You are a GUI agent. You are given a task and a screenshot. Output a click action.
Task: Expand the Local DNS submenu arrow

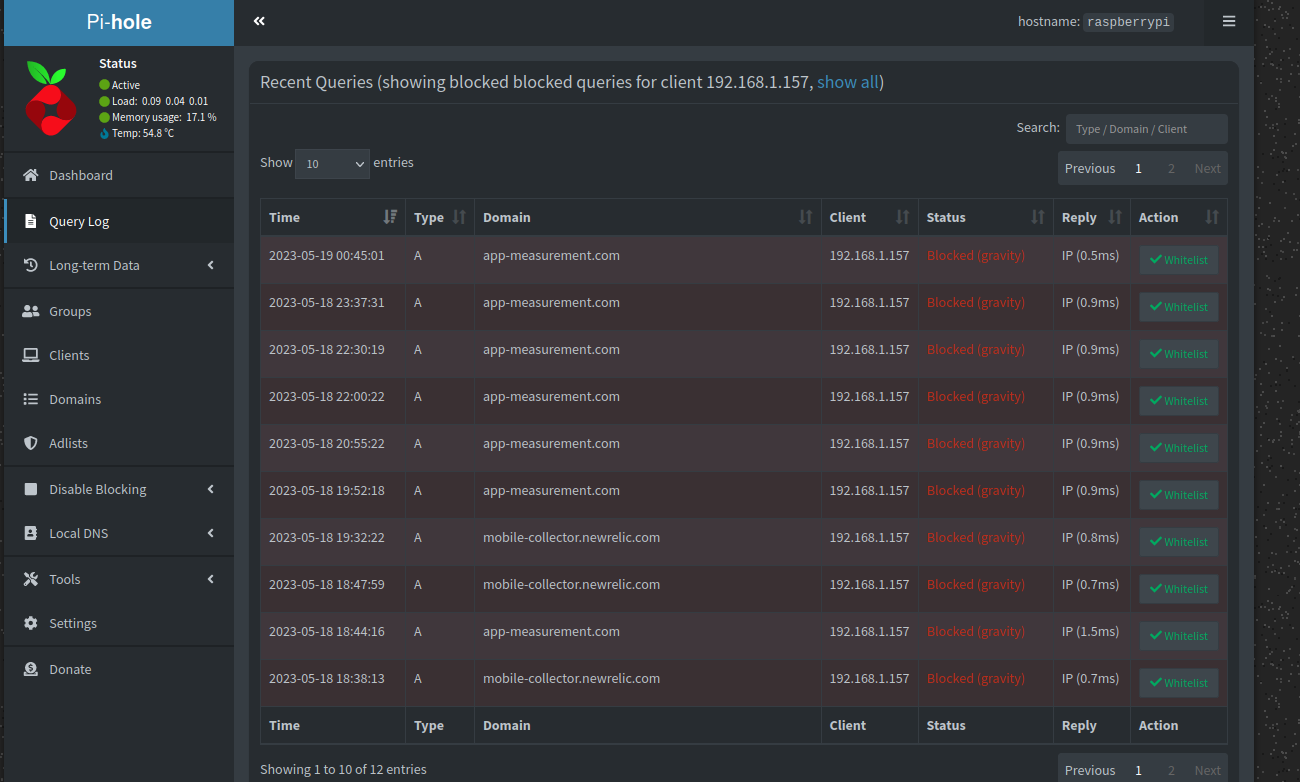click(211, 533)
